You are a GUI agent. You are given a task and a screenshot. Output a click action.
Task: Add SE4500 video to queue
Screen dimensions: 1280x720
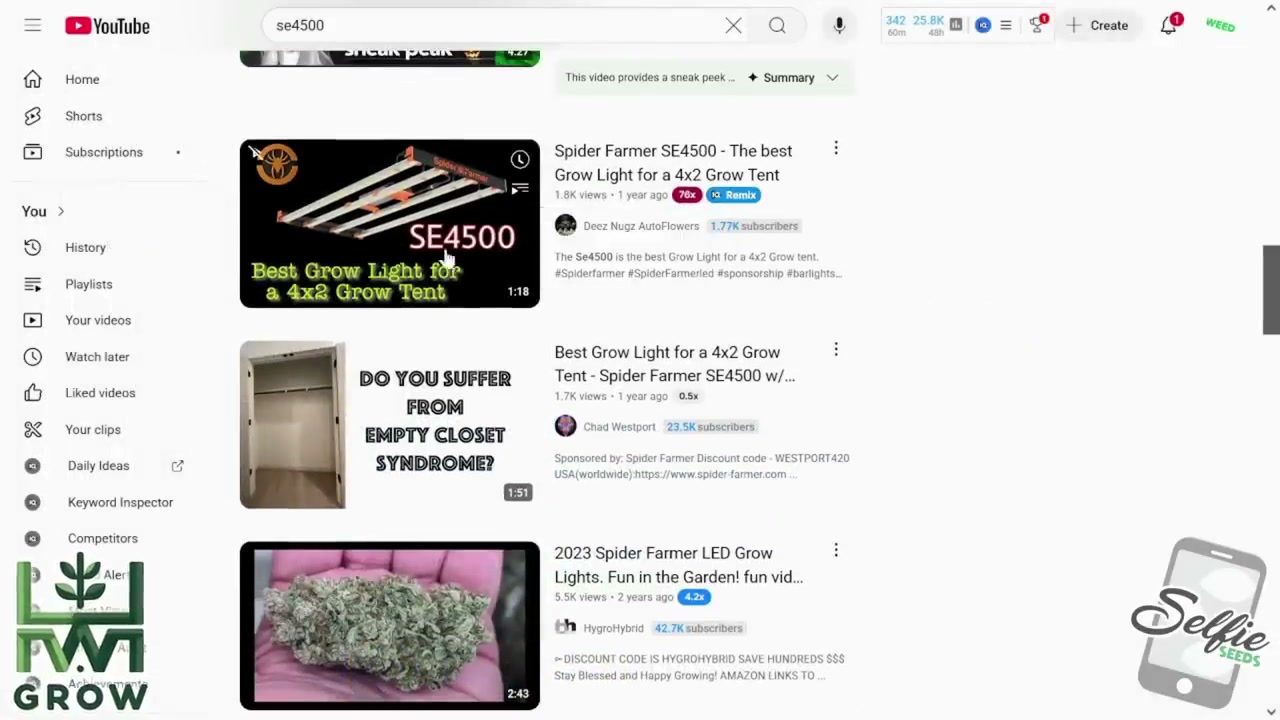[520, 188]
